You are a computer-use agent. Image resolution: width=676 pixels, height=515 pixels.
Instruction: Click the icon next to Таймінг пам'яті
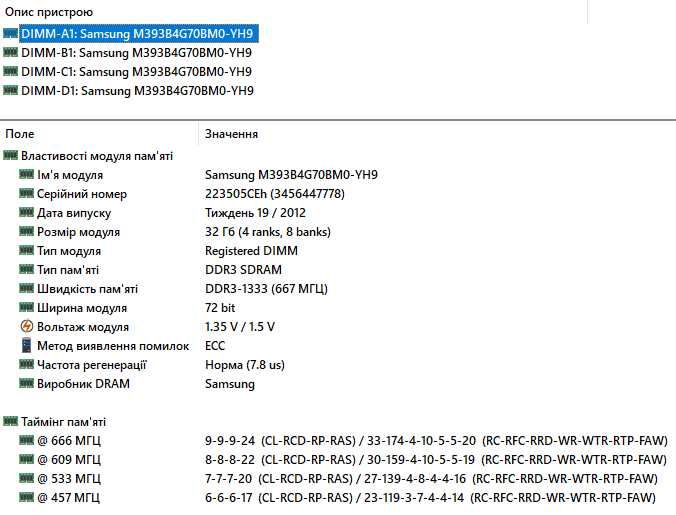[10, 421]
